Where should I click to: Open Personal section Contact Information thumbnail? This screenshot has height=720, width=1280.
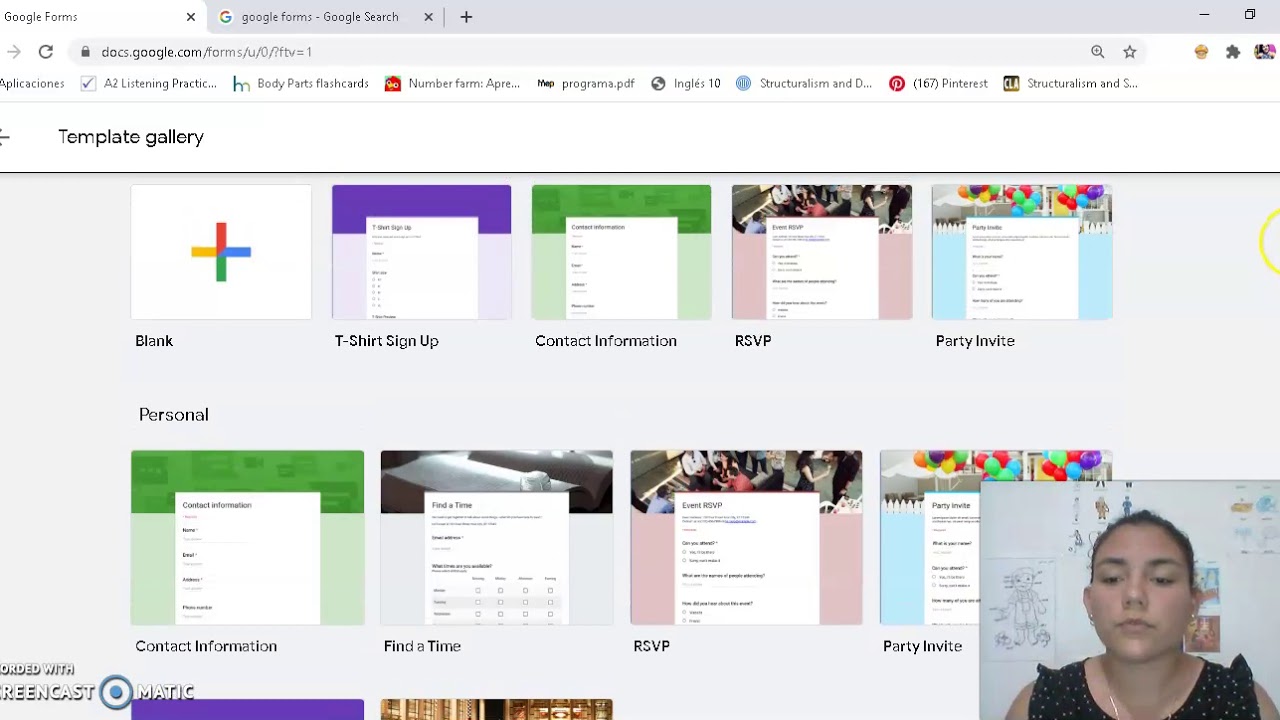(247, 538)
